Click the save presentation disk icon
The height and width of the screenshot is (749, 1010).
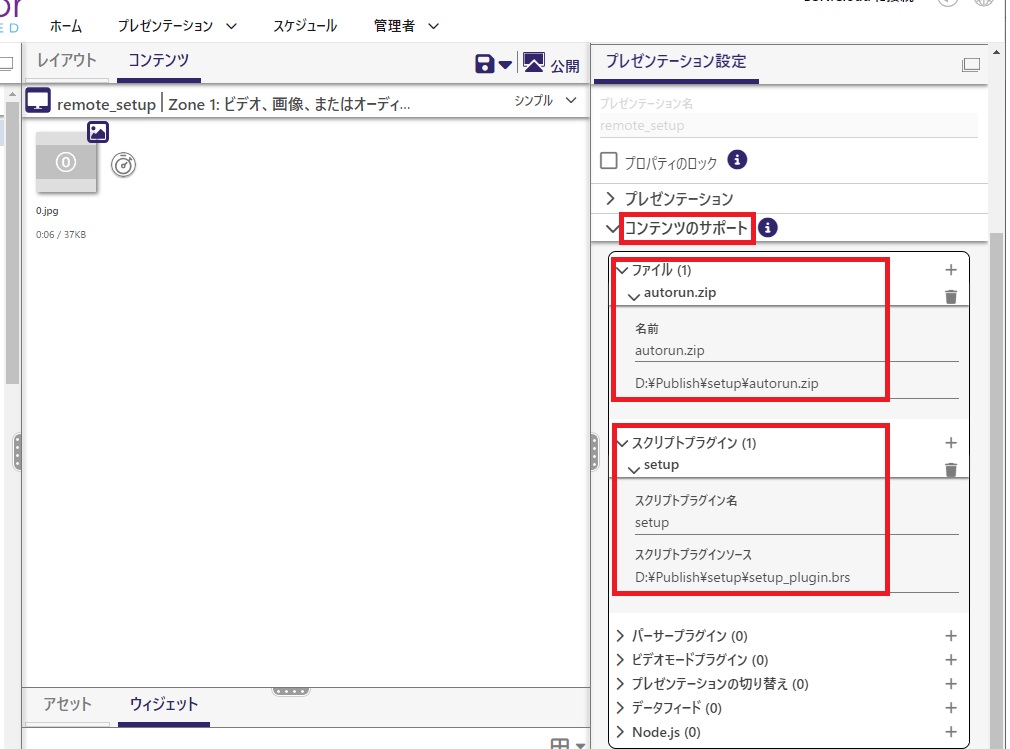pos(485,64)
